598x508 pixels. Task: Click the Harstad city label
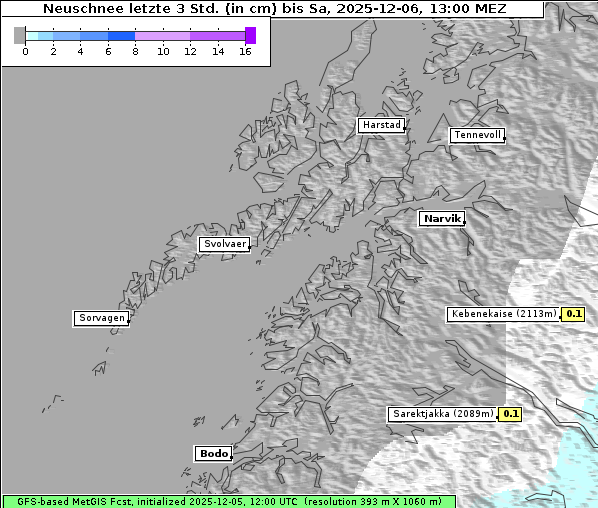[381, 125]
